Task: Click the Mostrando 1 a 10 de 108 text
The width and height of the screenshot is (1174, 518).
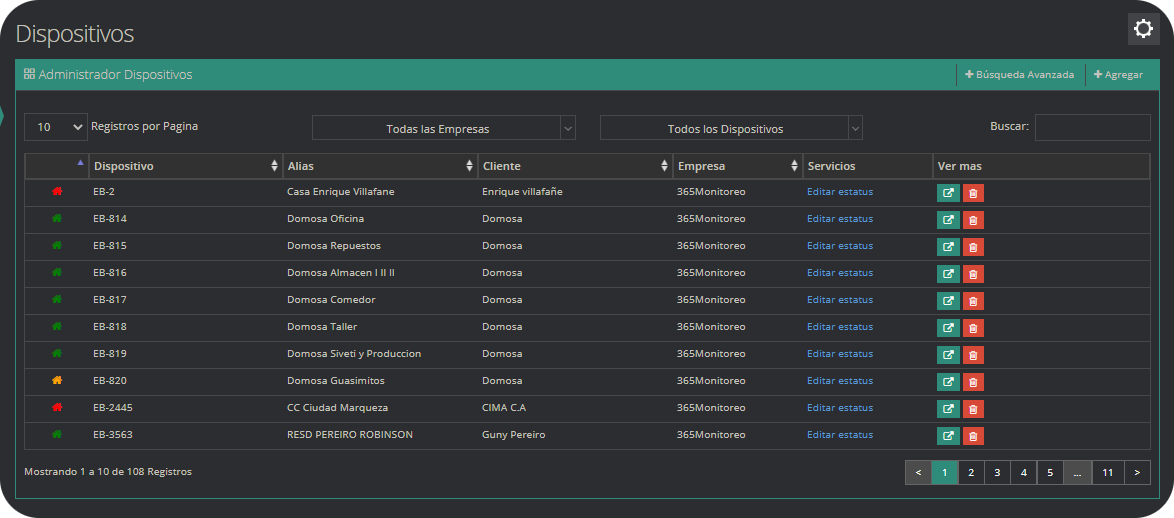Action: 108,472
